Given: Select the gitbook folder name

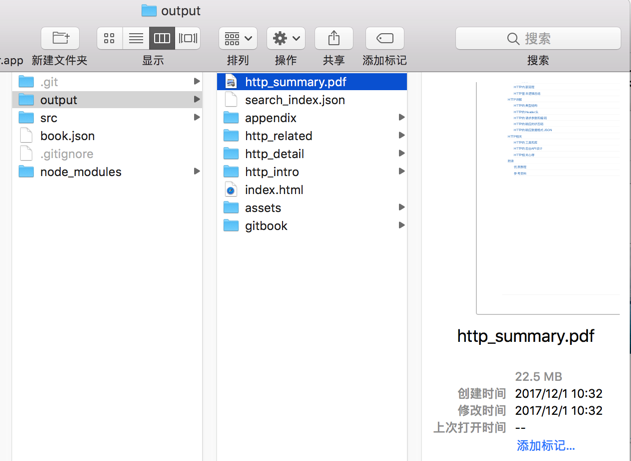Looking at the screenshot, I should pos(266,226).
